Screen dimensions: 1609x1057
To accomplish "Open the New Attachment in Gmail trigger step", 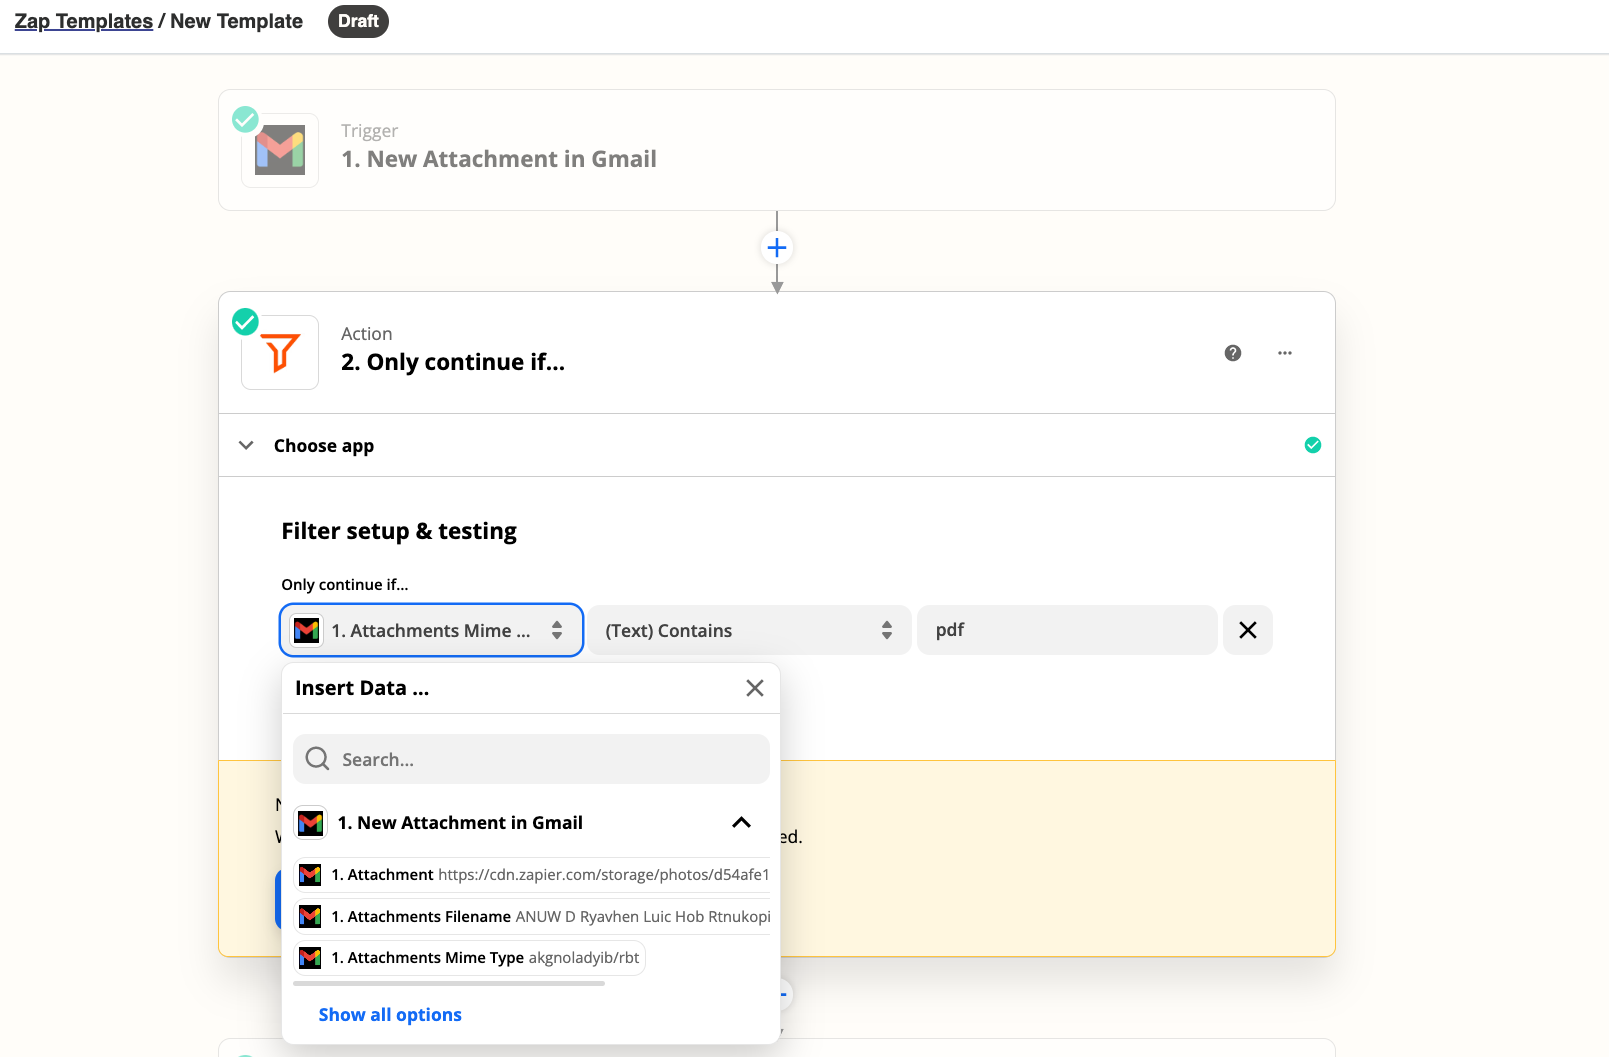I will point(777,150).
